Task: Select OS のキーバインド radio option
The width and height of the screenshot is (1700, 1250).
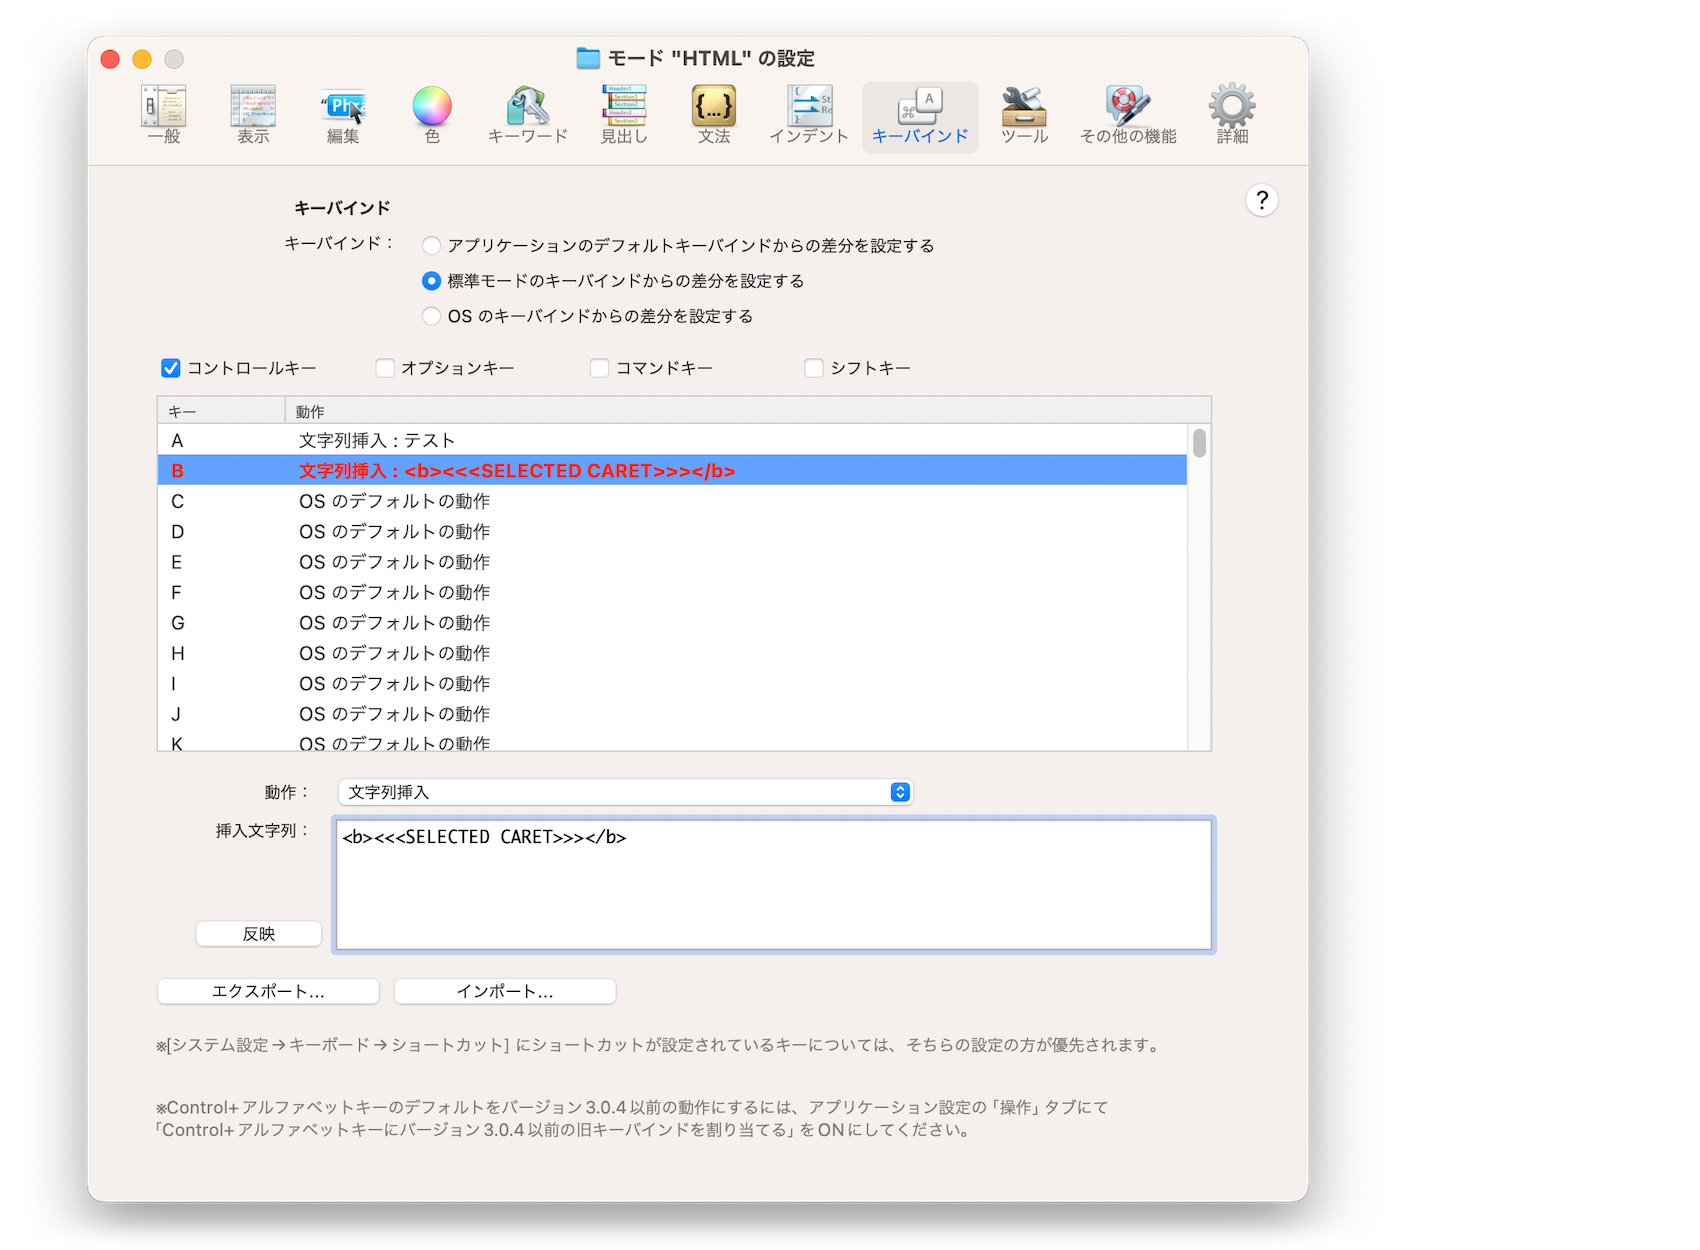Action: (432, 316)
